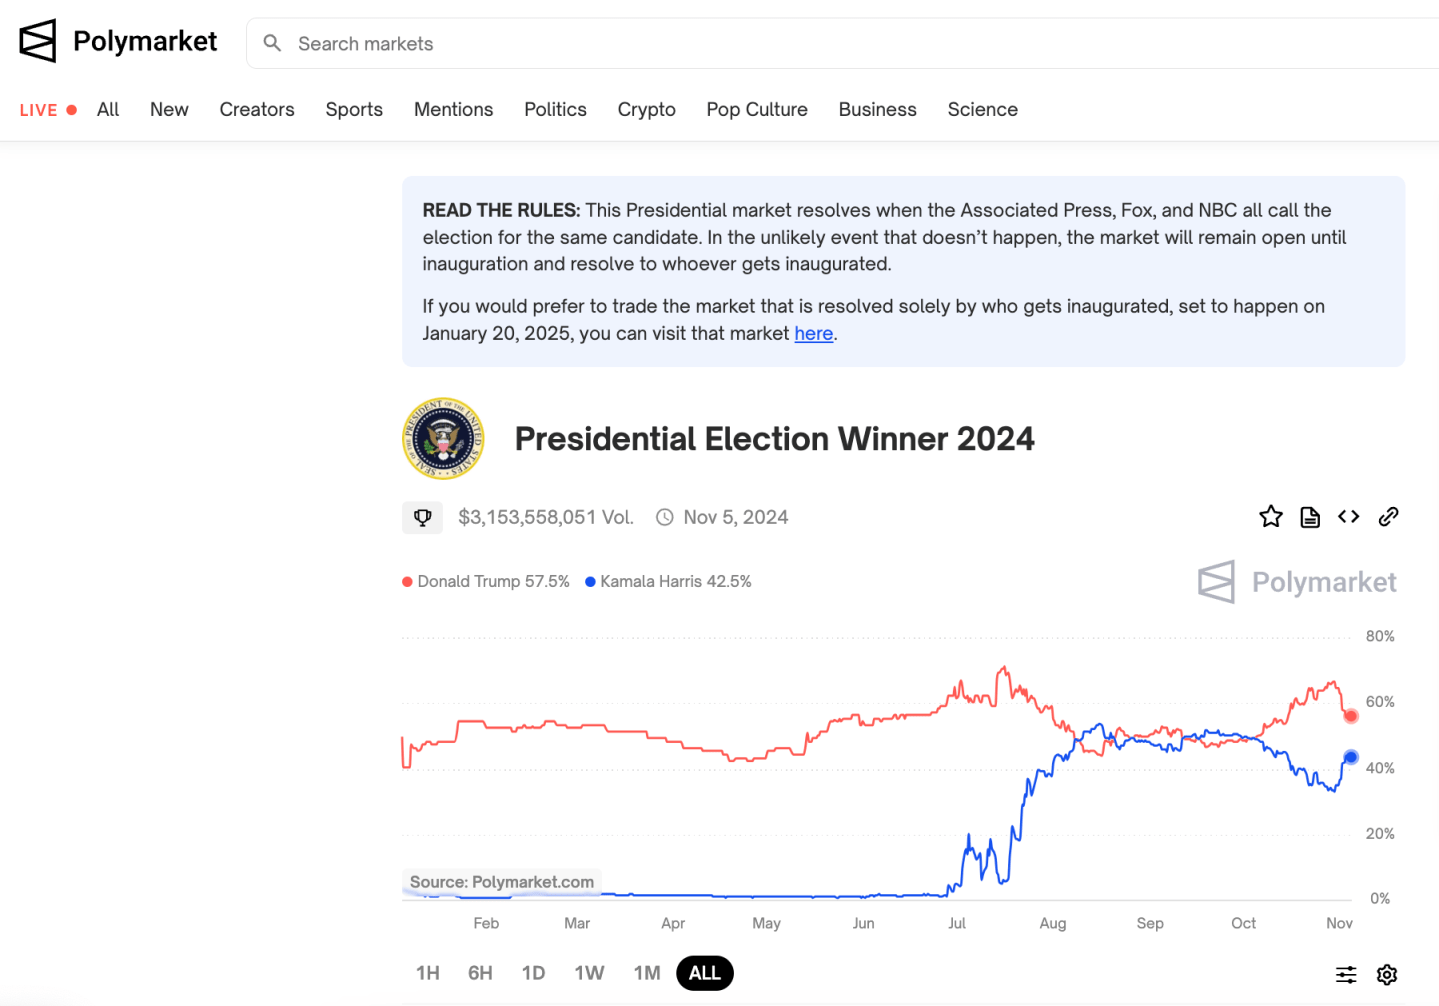Open chart settings gear icon
Screen dimensions: 1439x1006
[1387, 974]
